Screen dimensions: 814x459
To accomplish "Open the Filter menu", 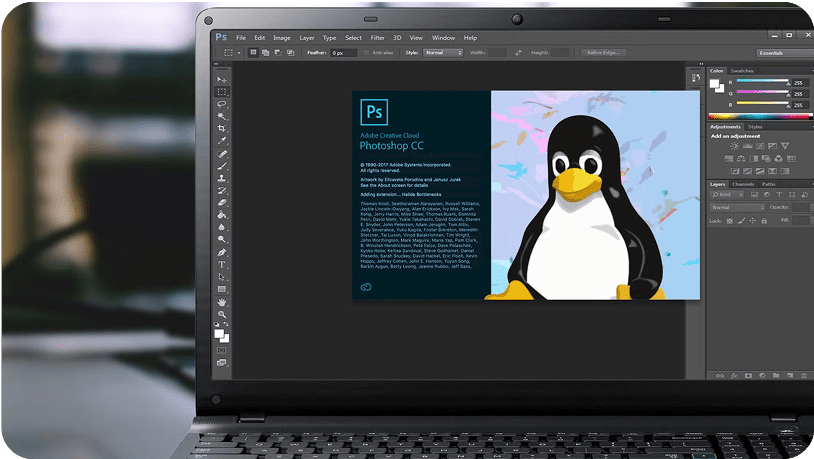I will [377, 38].
